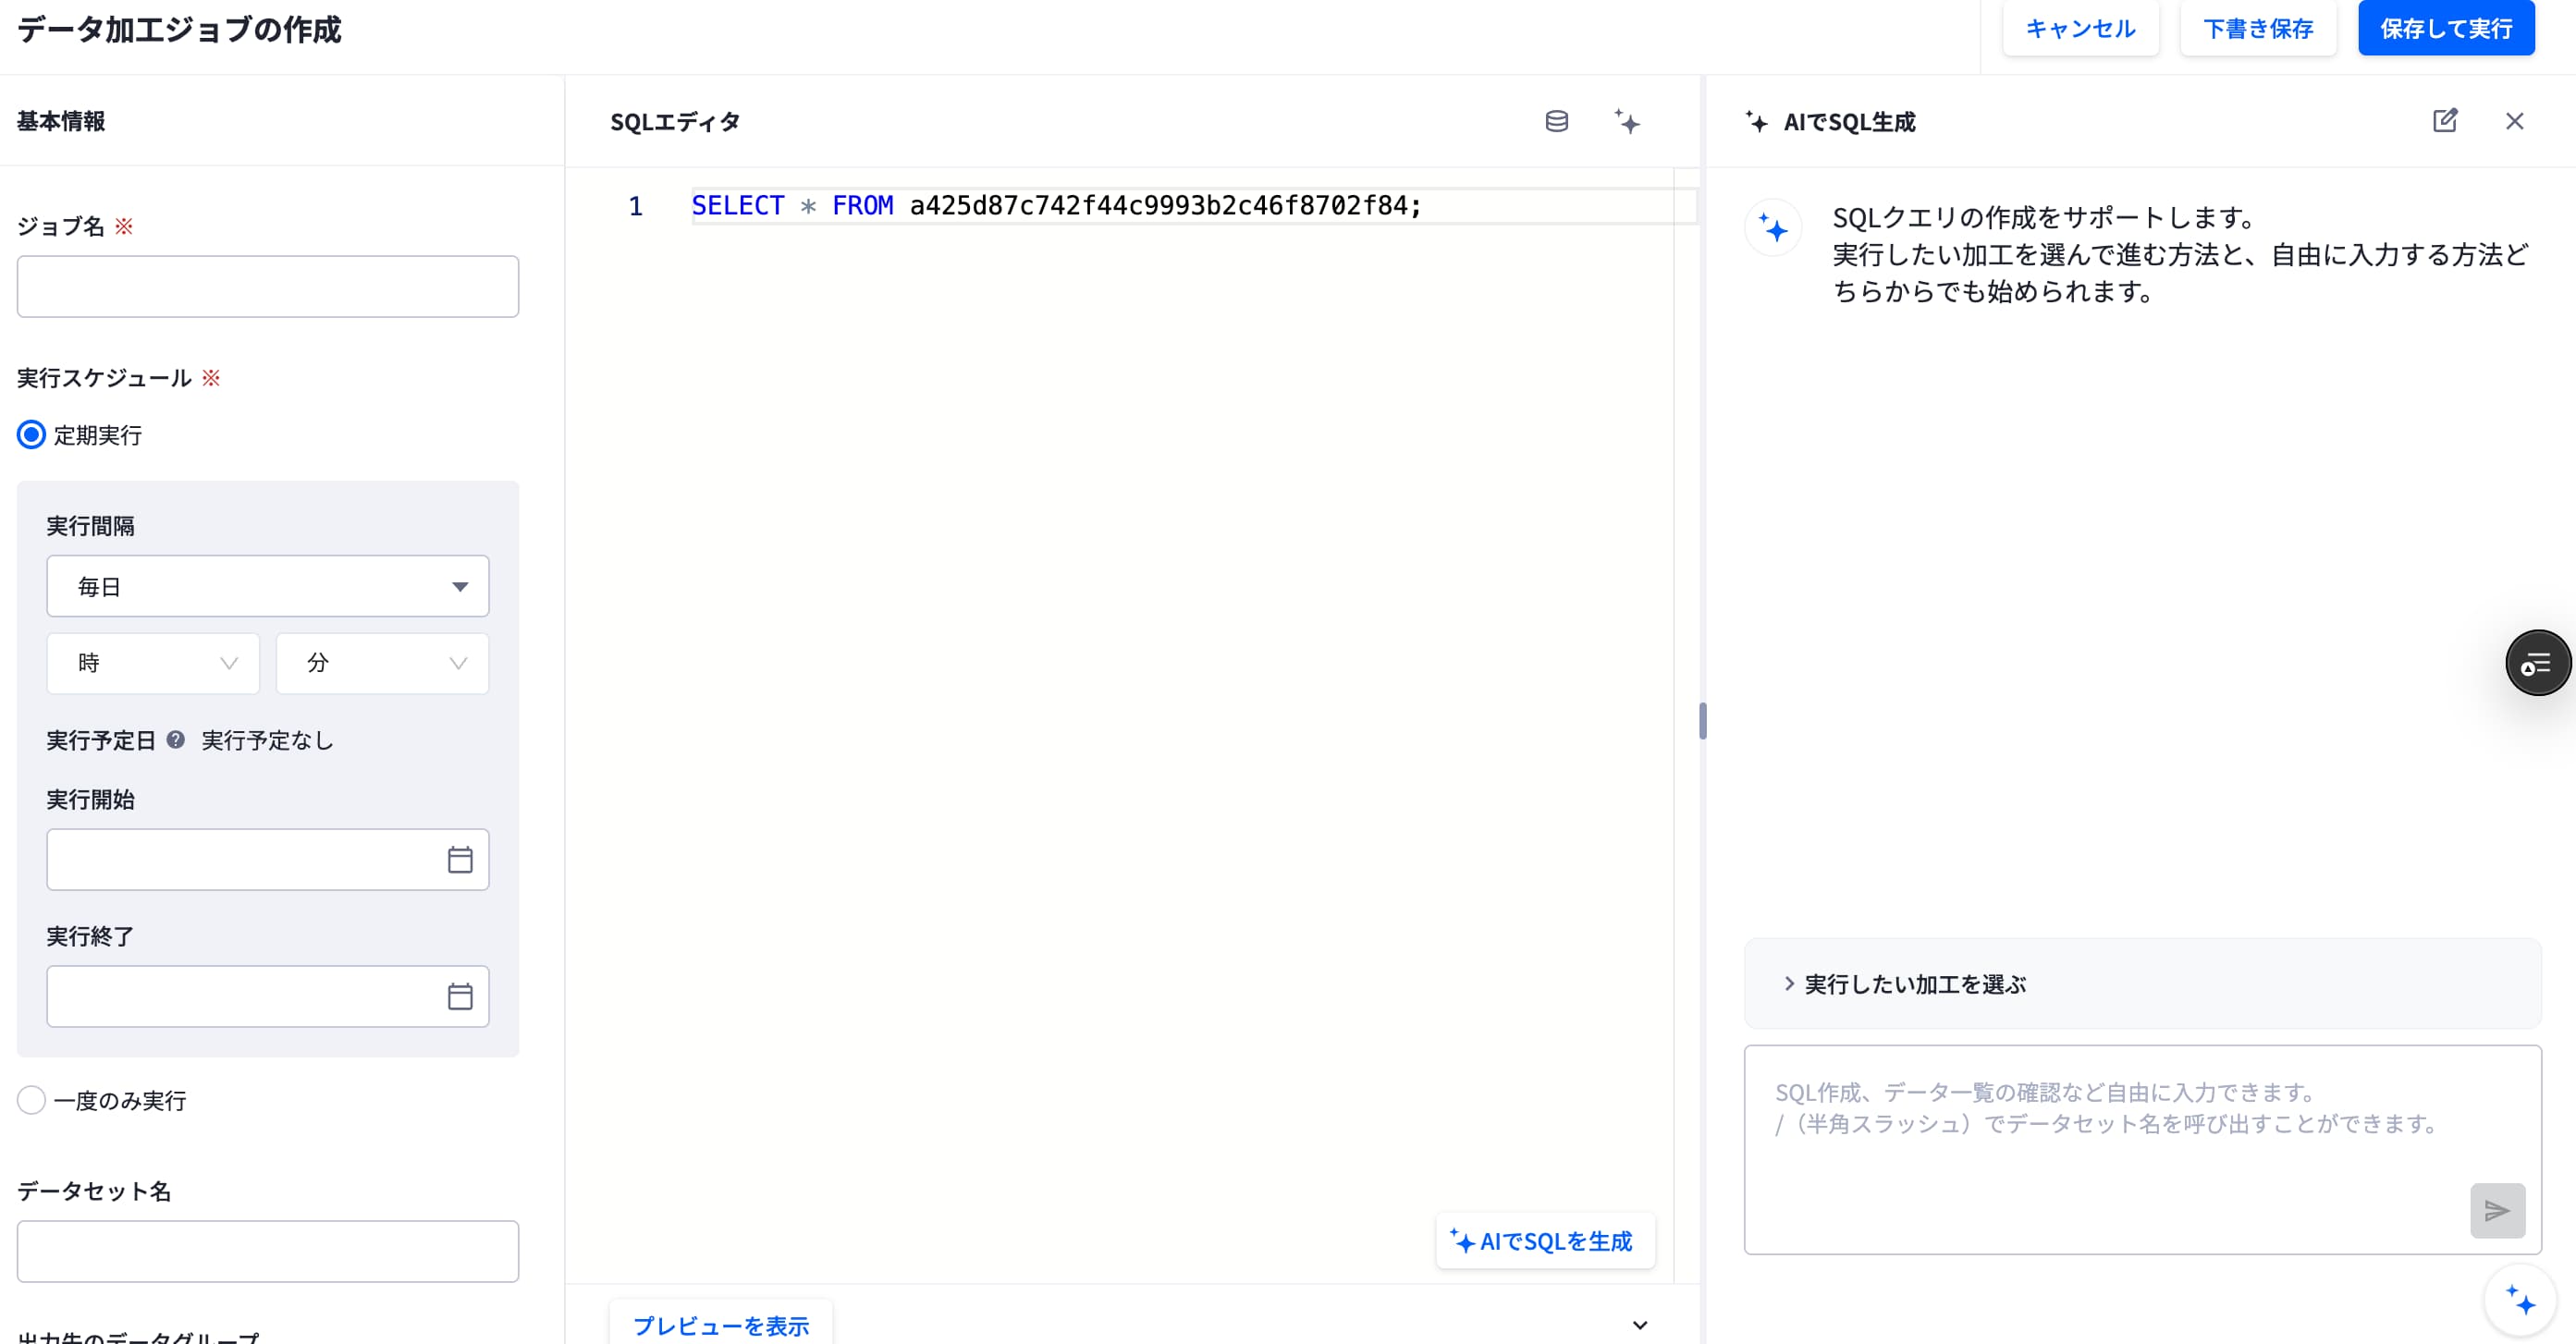Click the line number 1 in editor gutter
Screen dimensions: 2576x1344
pyautogui.click(x=635, y=206)
